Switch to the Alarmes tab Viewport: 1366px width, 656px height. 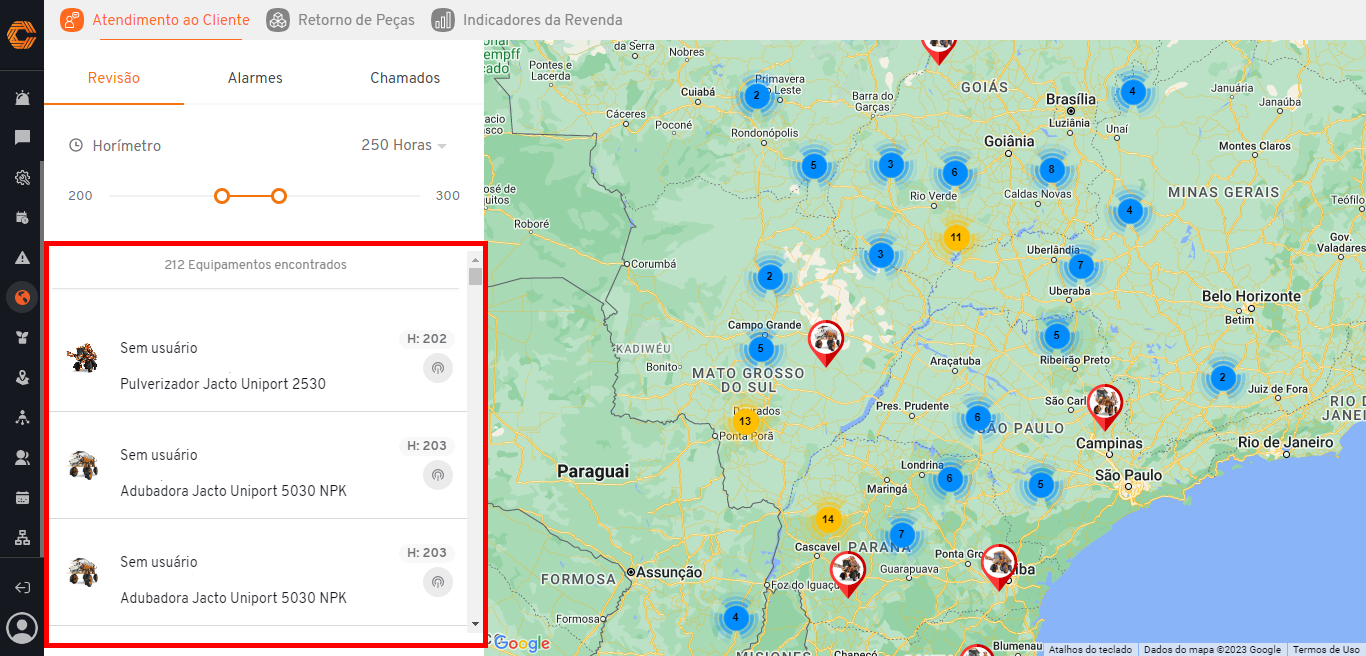255,78
